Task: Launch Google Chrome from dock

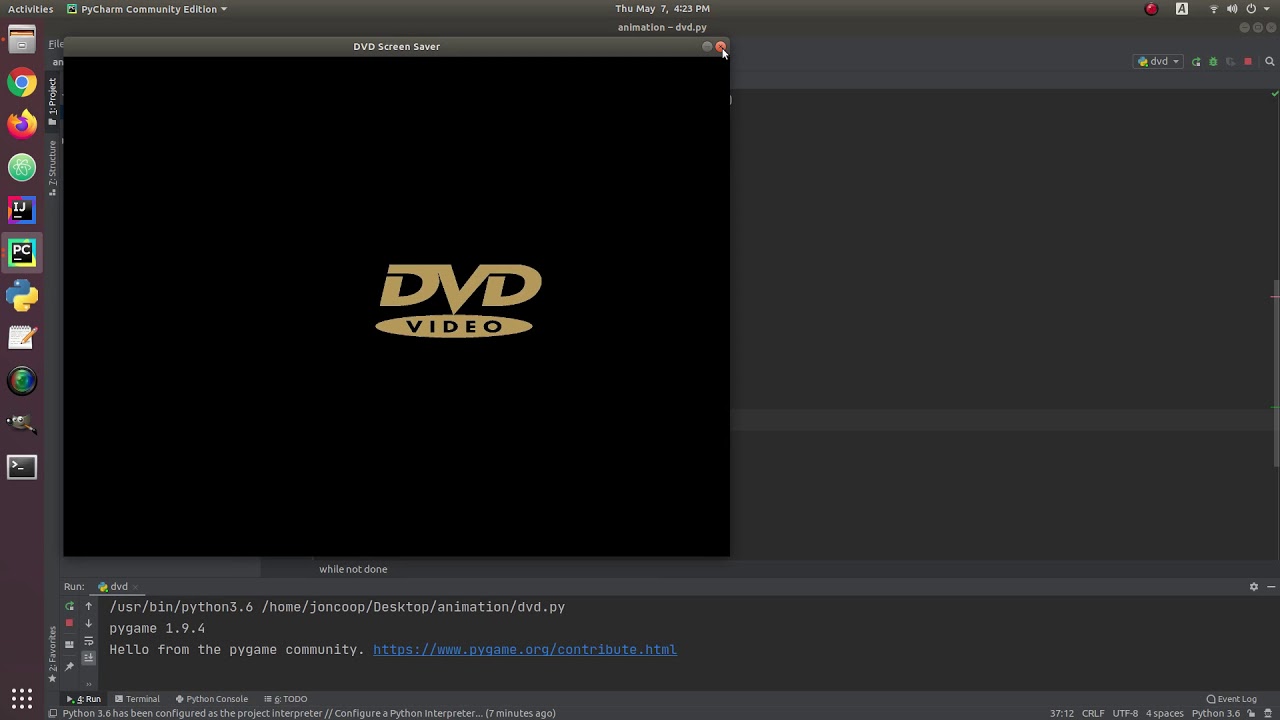Action: coord(22,82)
